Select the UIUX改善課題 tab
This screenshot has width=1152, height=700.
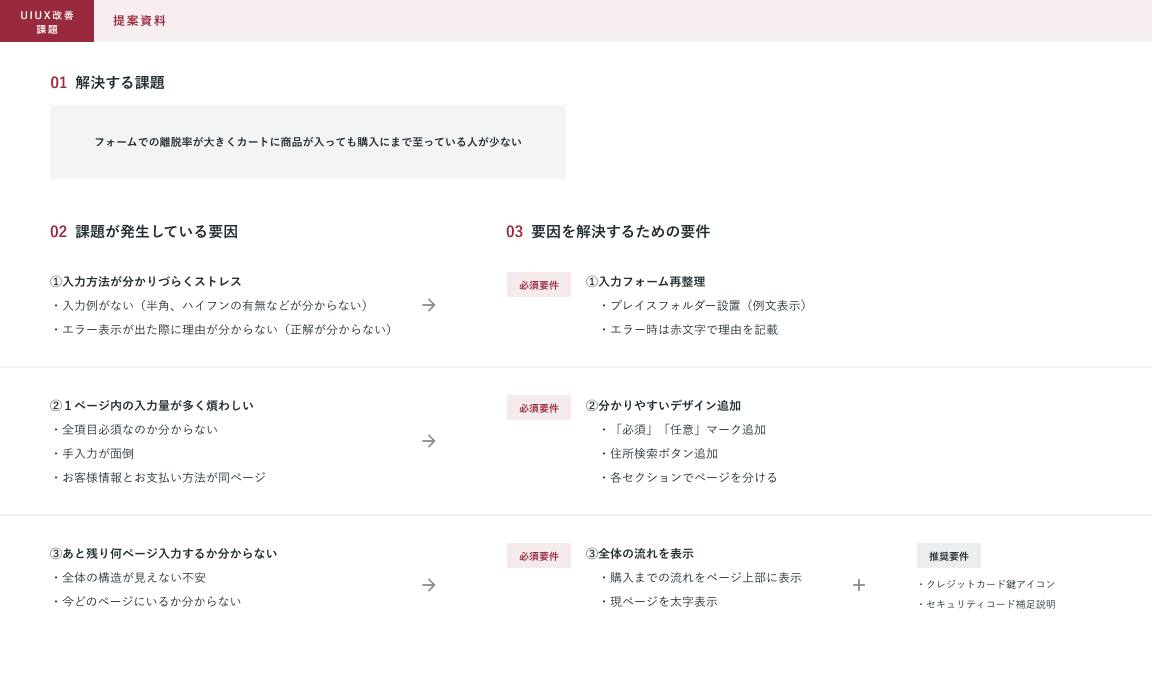coord(47,21)
